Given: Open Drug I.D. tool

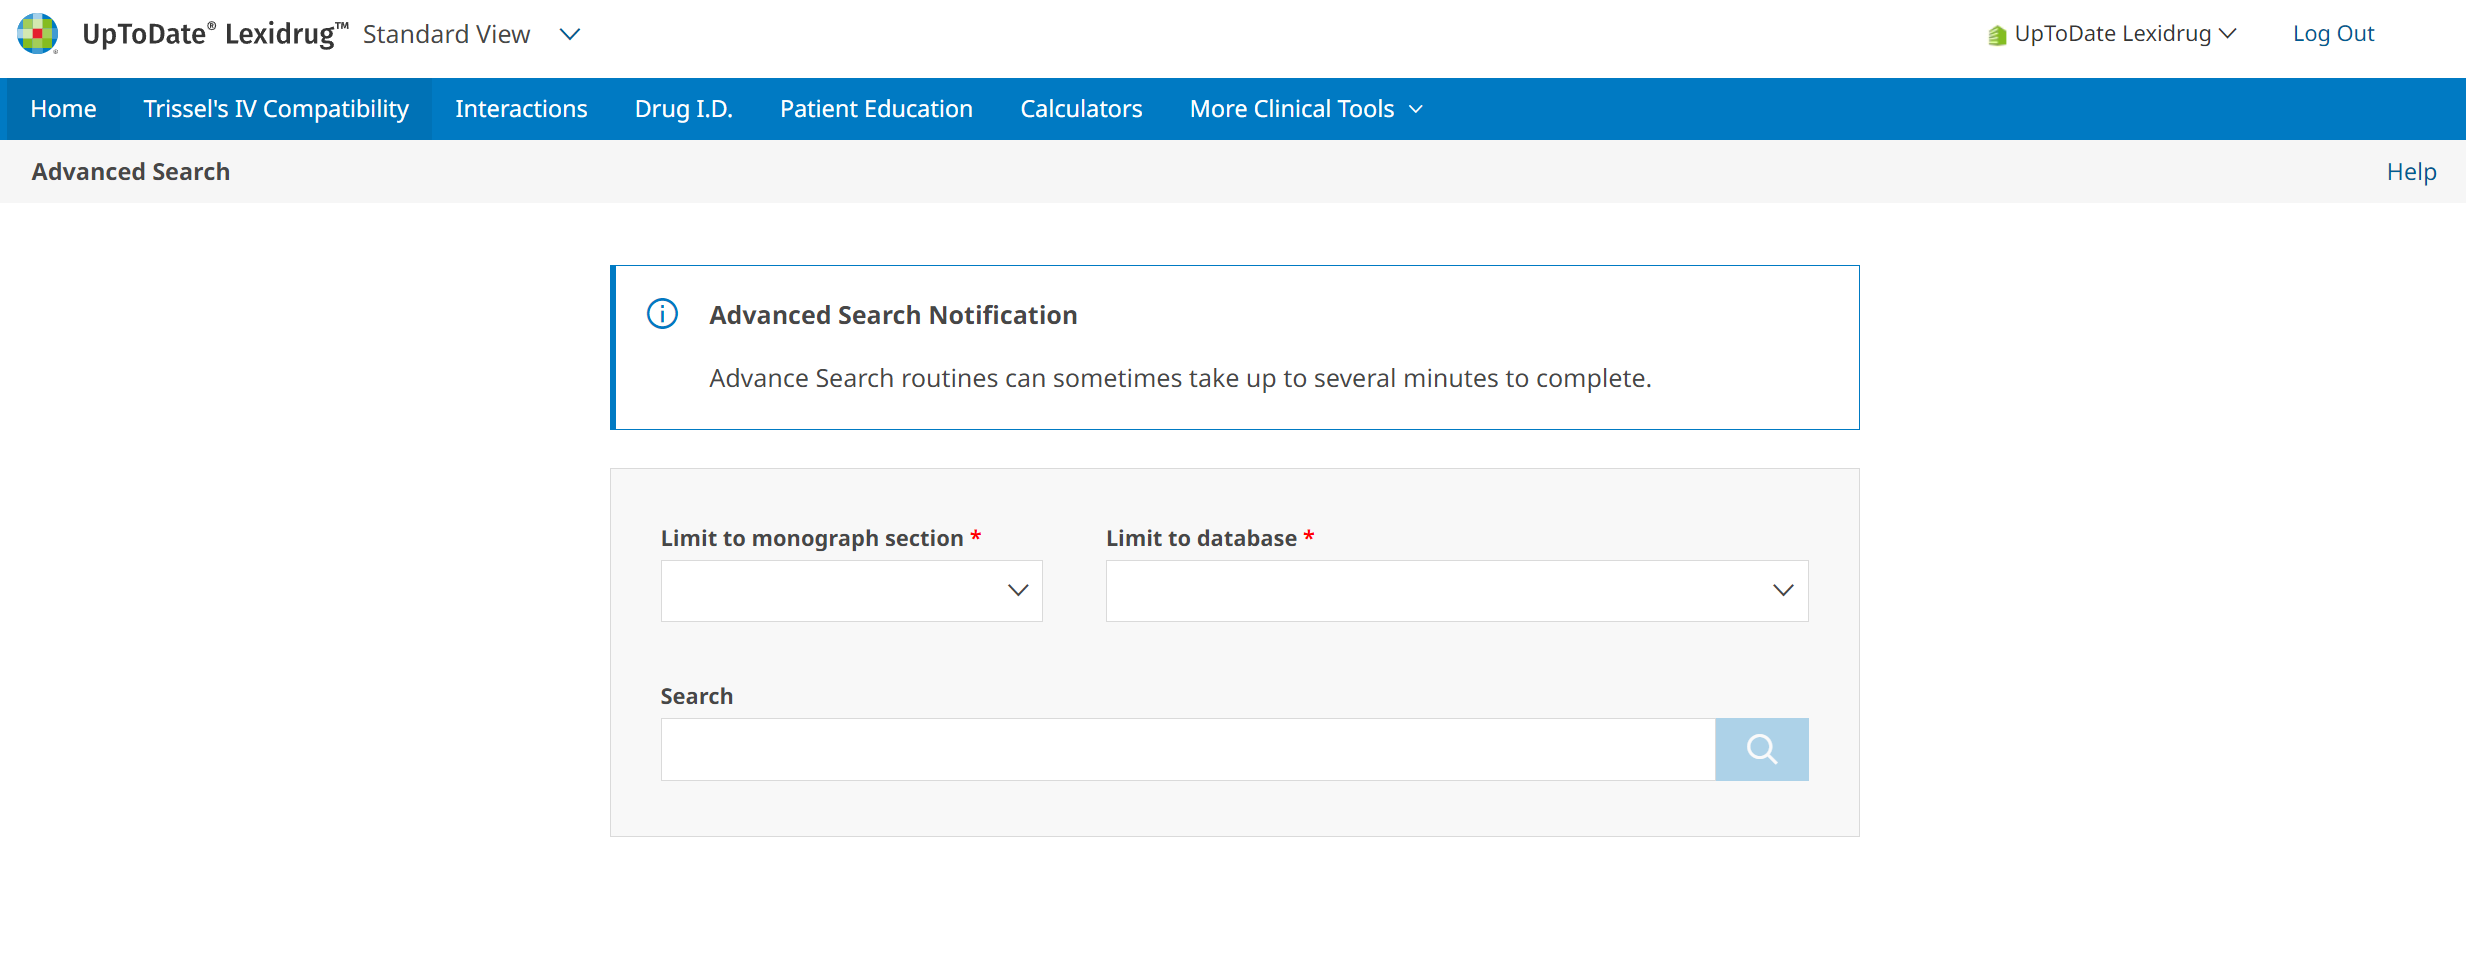Looking at the screenshot, I should (683, 109).
